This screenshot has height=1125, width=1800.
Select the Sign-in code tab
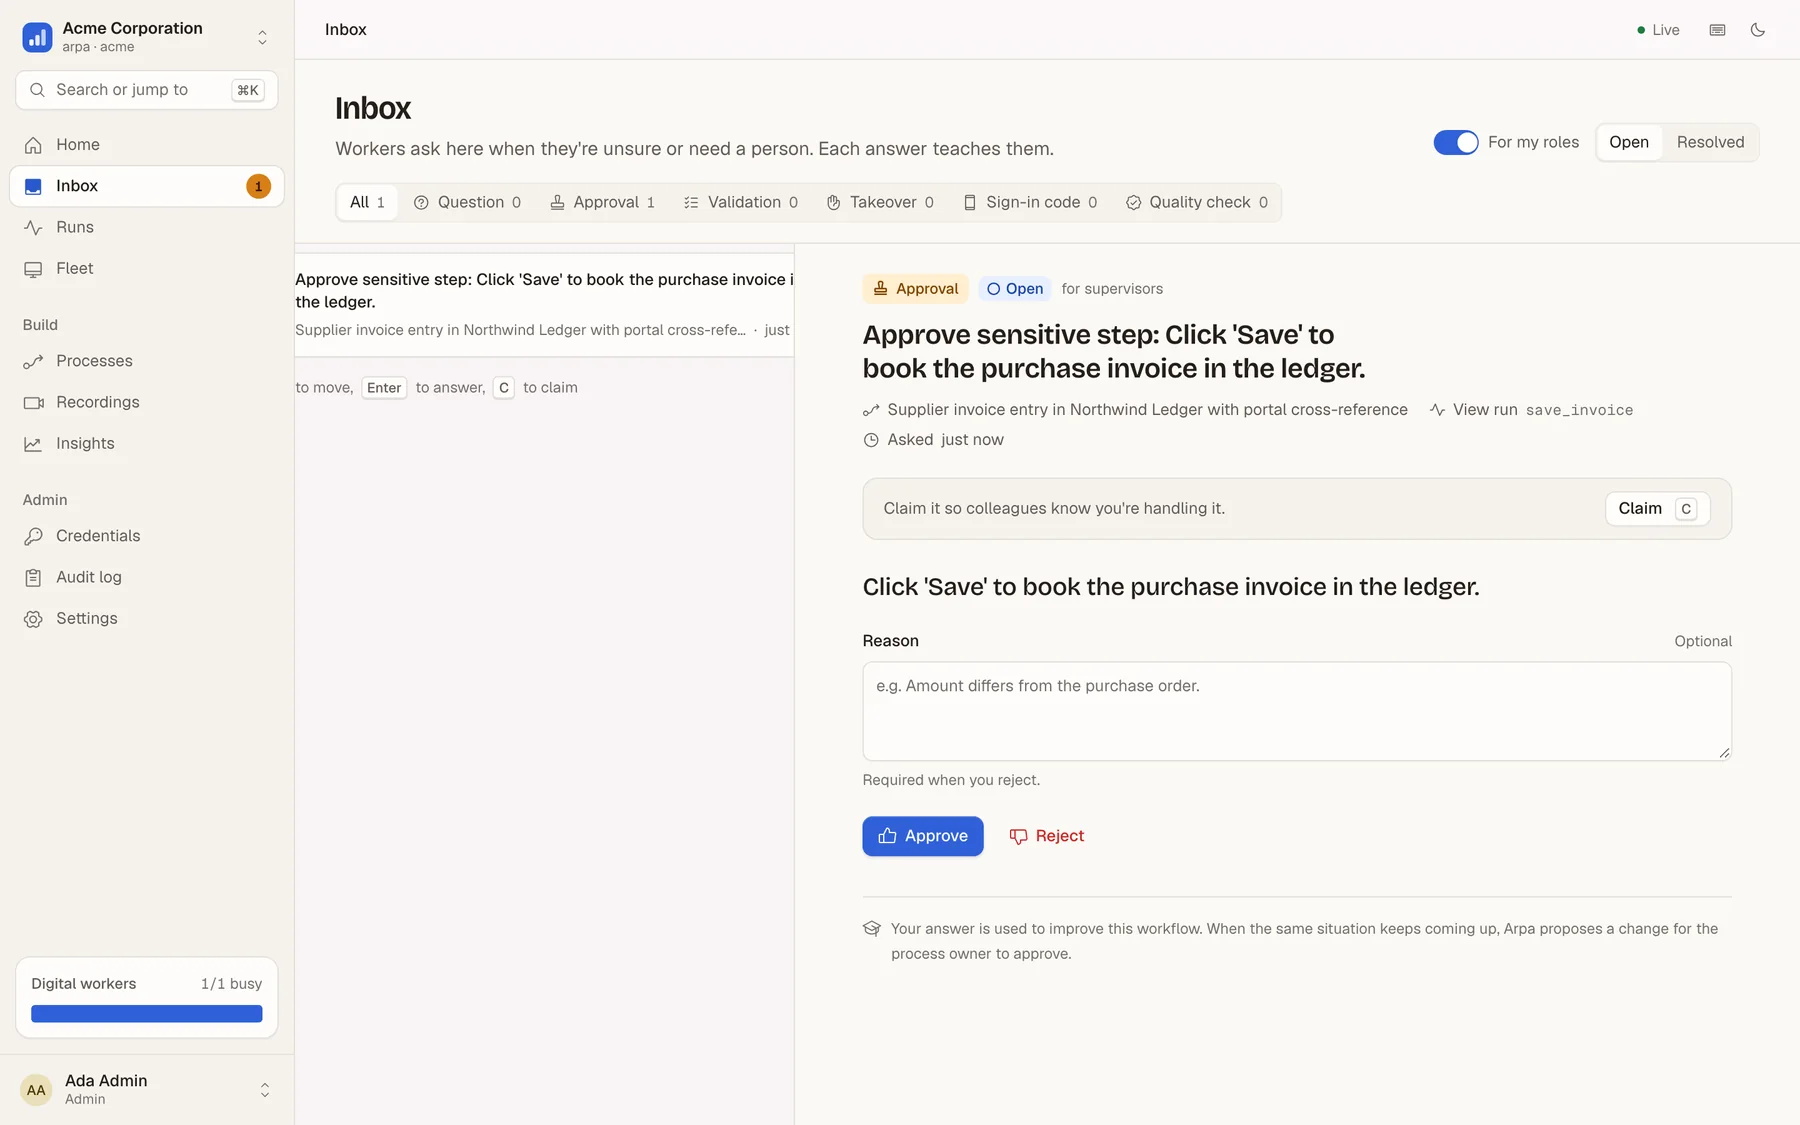1030,203
